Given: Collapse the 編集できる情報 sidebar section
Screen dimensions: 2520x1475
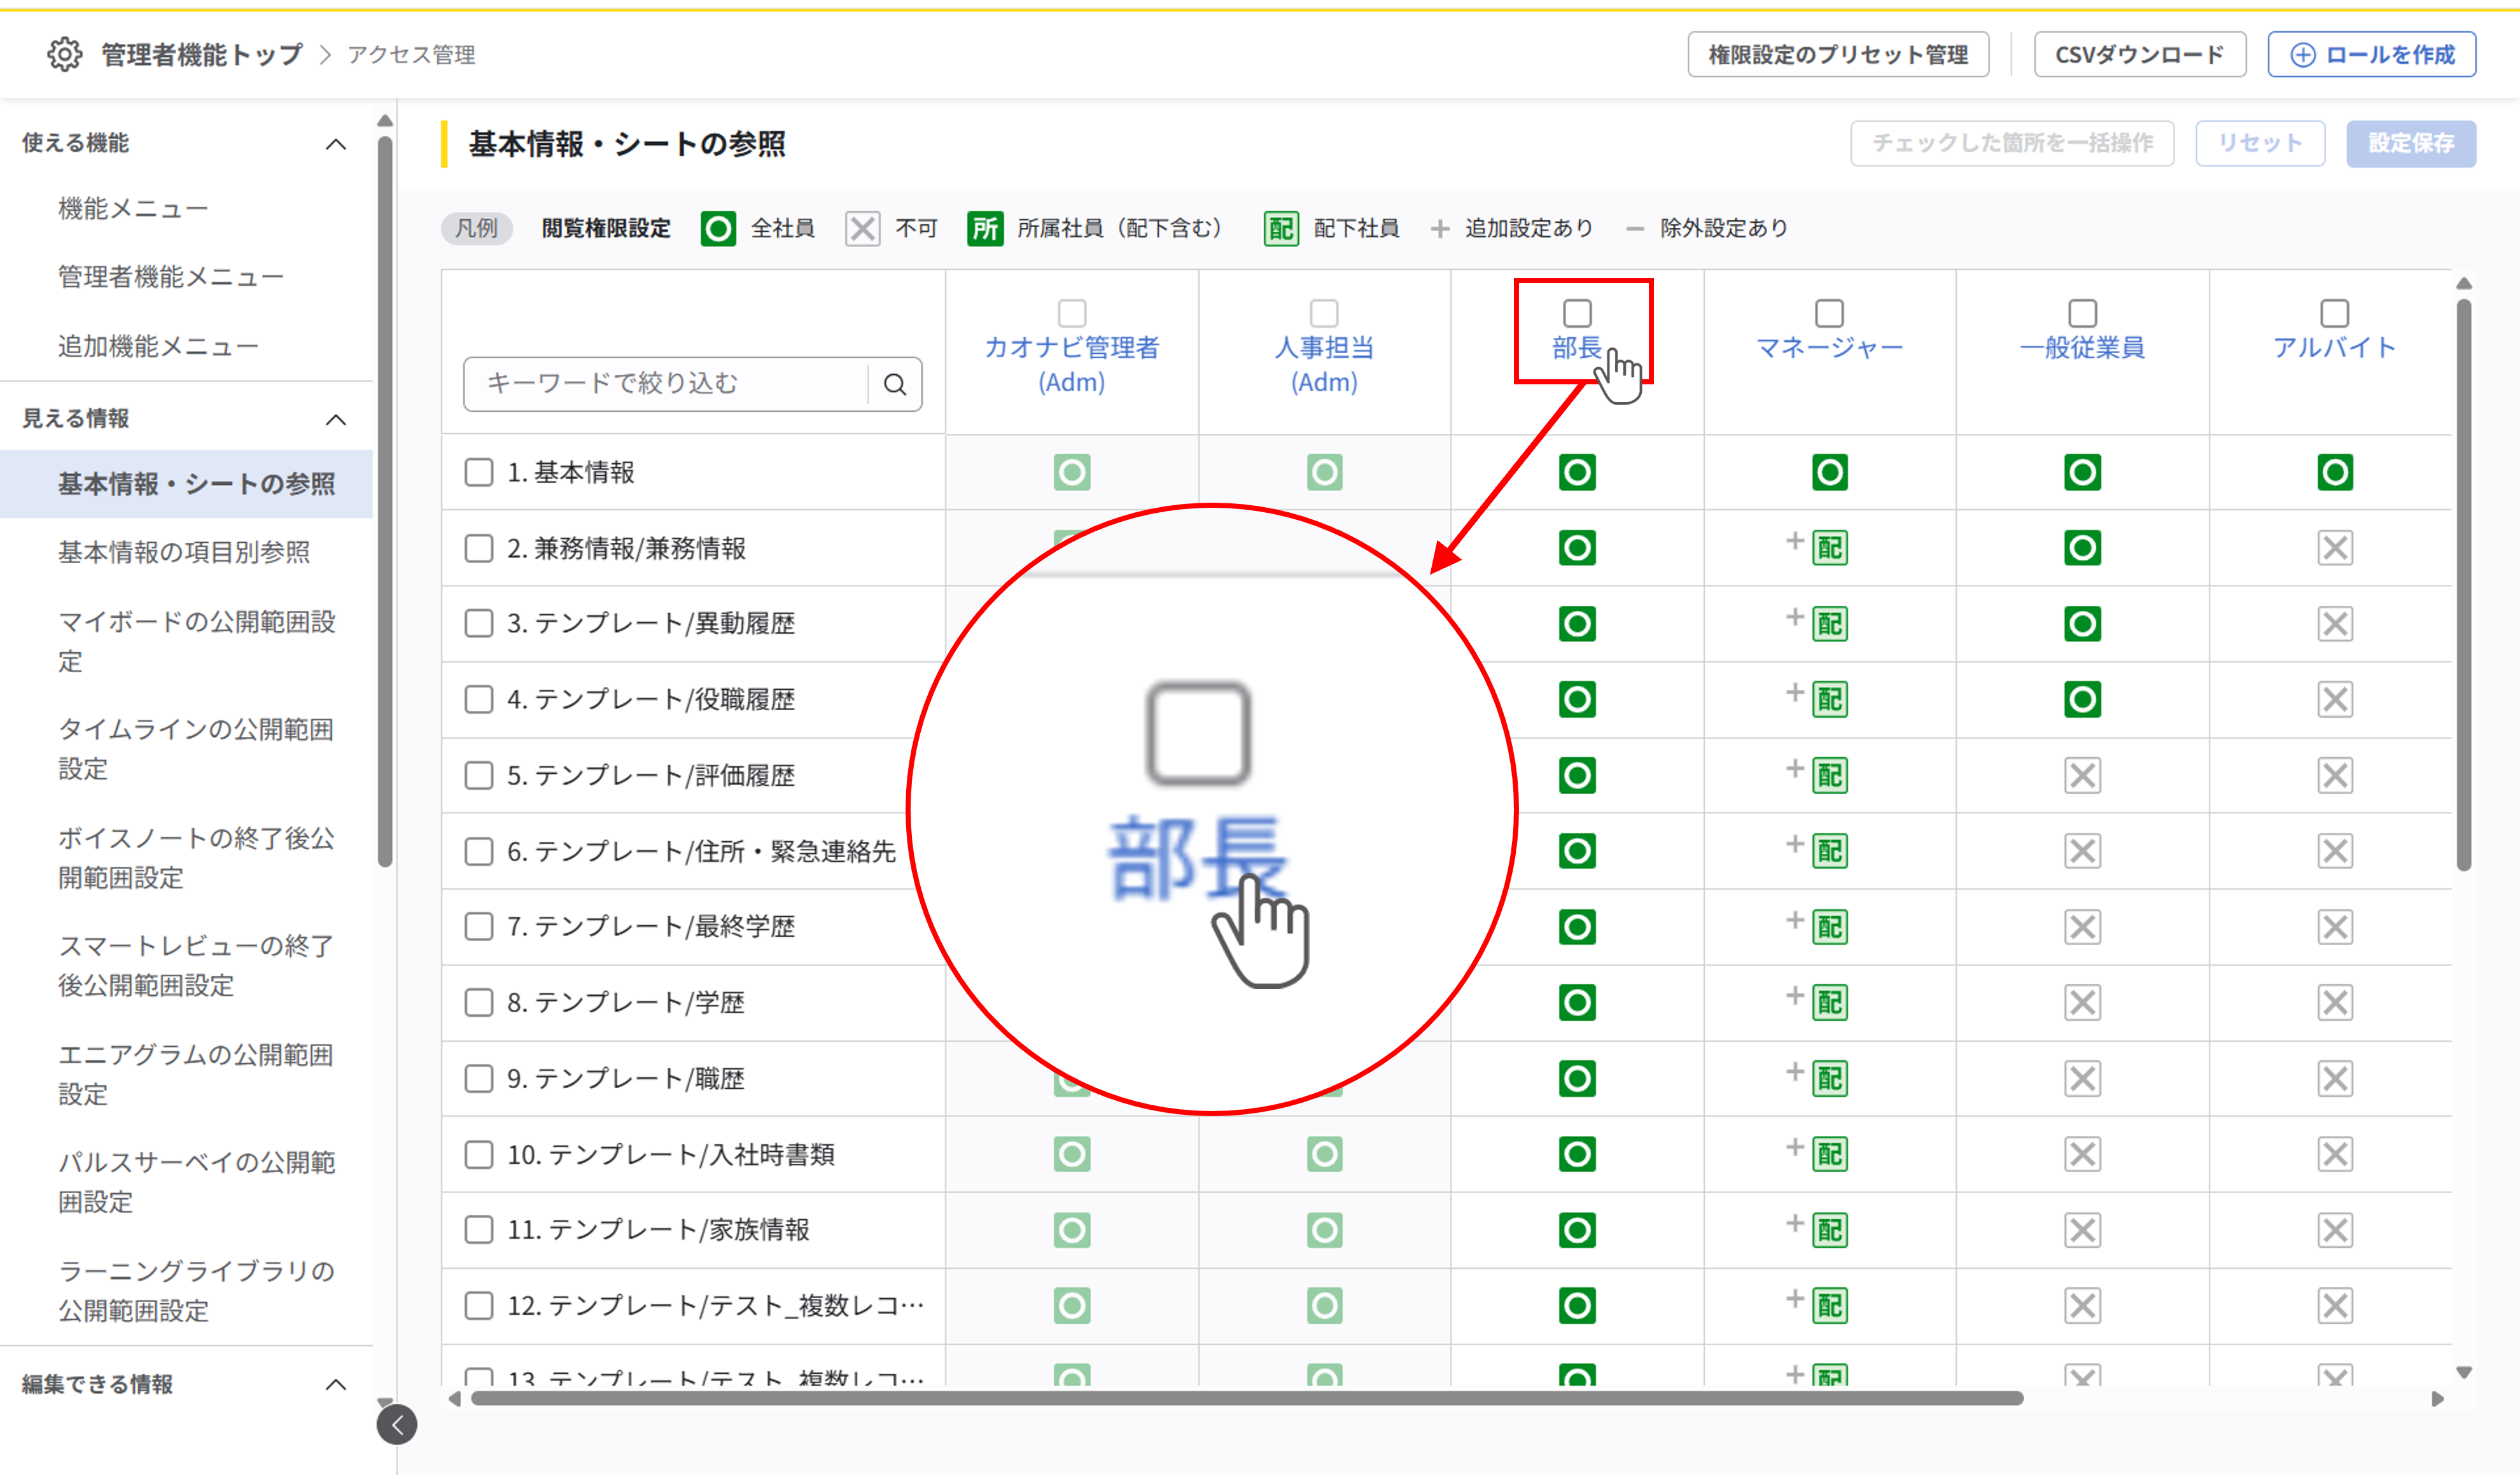Looking at the screenshot, I should (x=336, y=1384).
